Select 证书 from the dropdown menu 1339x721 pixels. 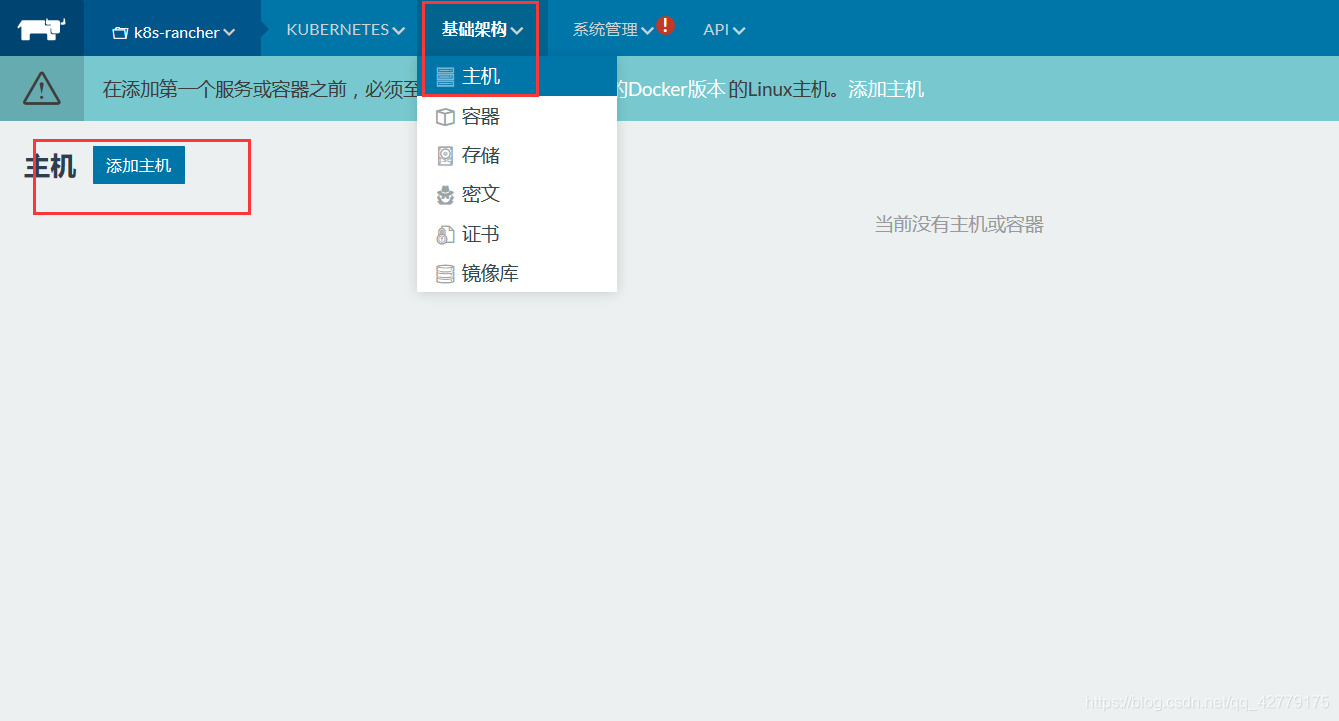tap(517, 234)
